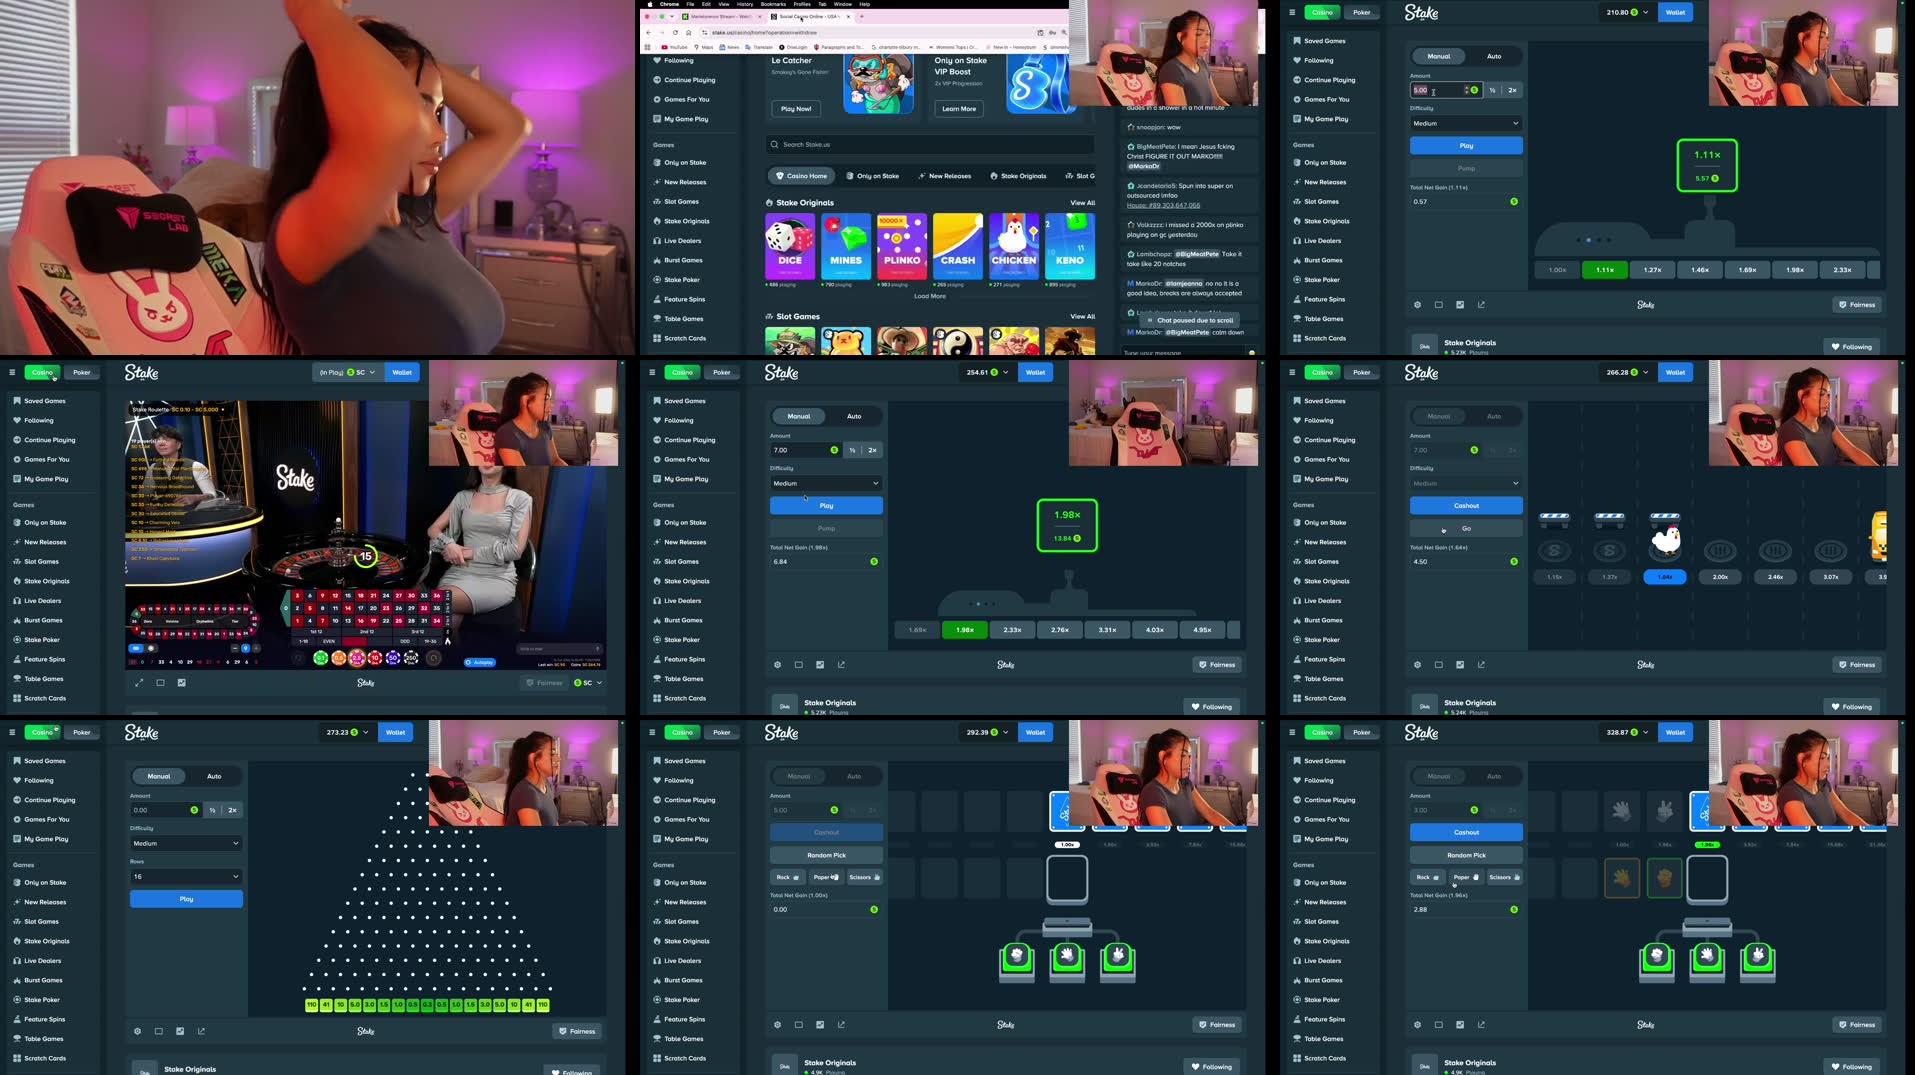Click Following heart button in 328.87 frame
This screenshot has height=1075, width=1915.
(1851, 1067)
